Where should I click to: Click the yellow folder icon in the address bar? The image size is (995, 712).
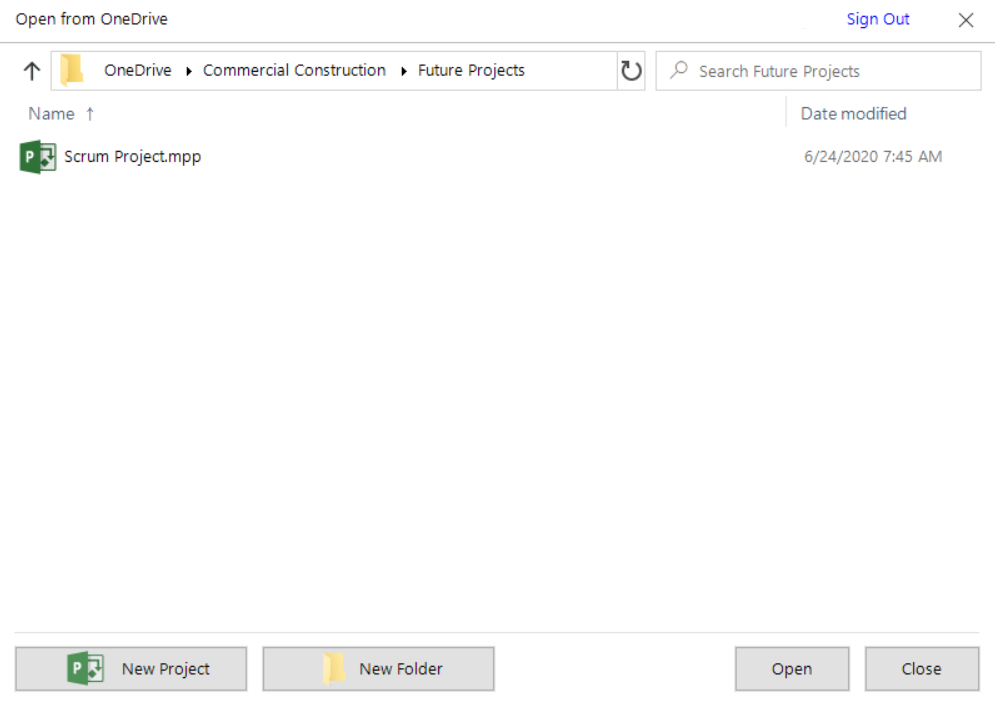72,71
